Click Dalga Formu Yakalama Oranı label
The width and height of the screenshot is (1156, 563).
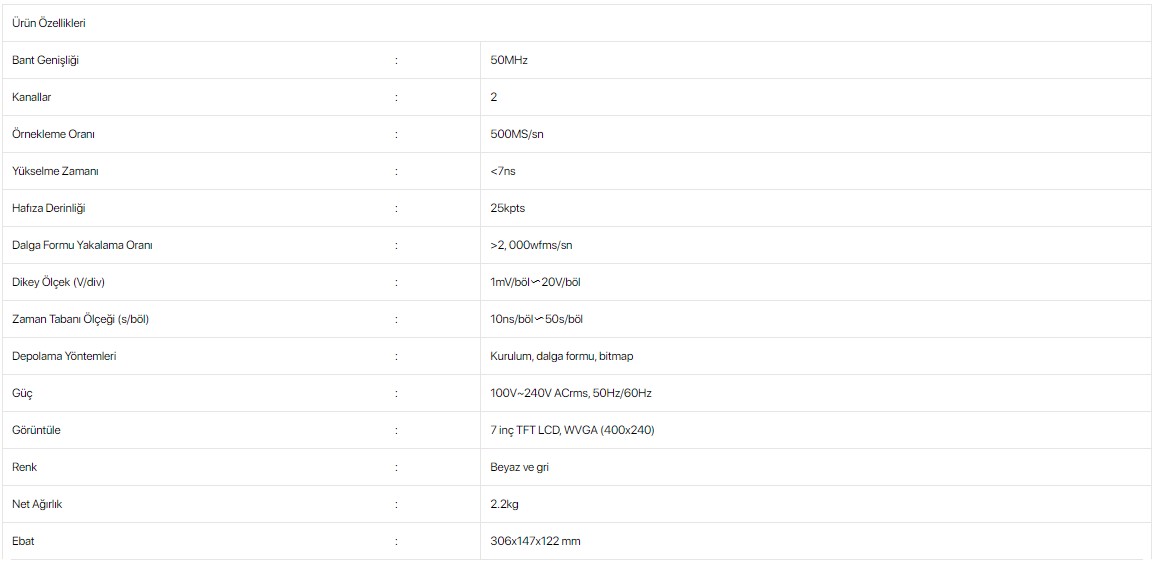82,245
